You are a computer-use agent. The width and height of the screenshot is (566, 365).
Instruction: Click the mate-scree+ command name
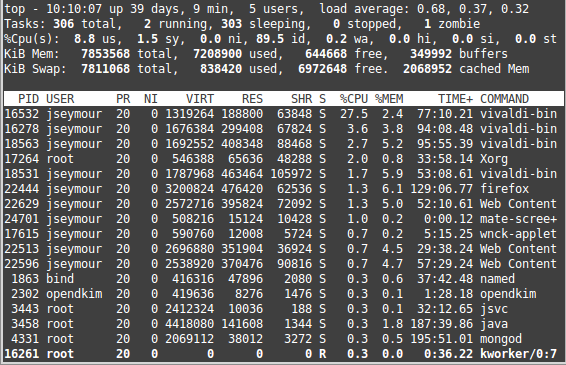pyautogui.click(x=518, y=219)
